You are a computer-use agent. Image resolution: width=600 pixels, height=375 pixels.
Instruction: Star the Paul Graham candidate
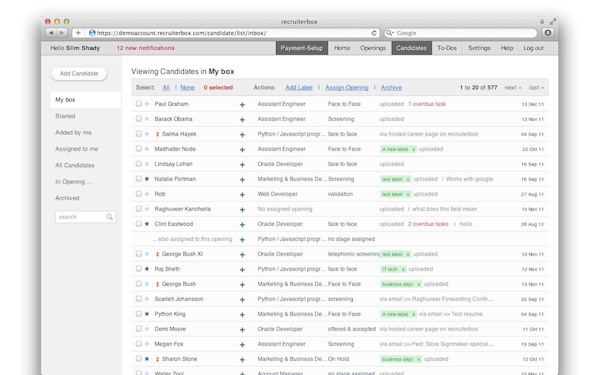point(147,104)
